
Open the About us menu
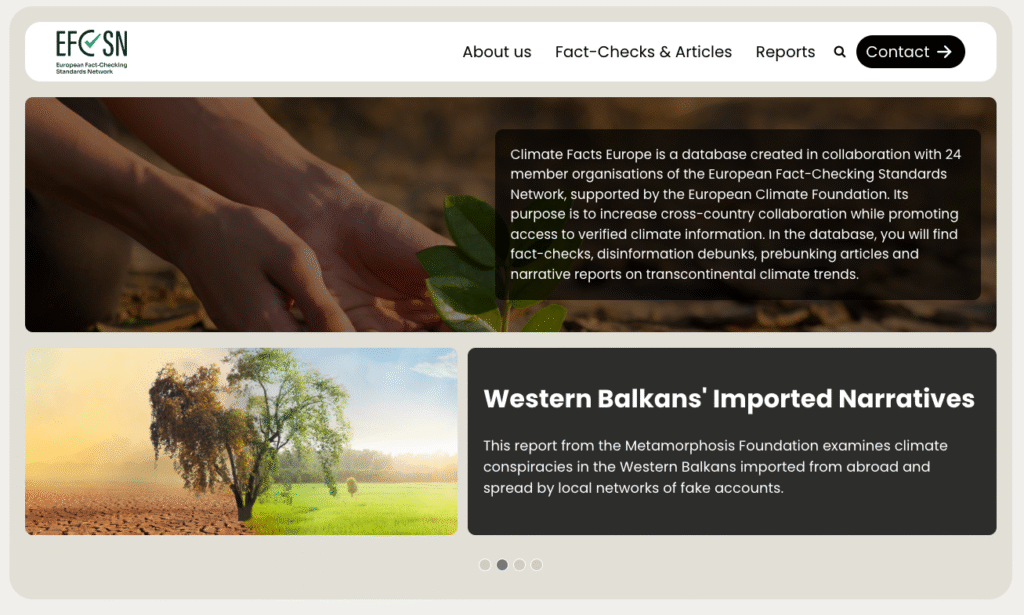pyautogui.click(x=497, y=52)
